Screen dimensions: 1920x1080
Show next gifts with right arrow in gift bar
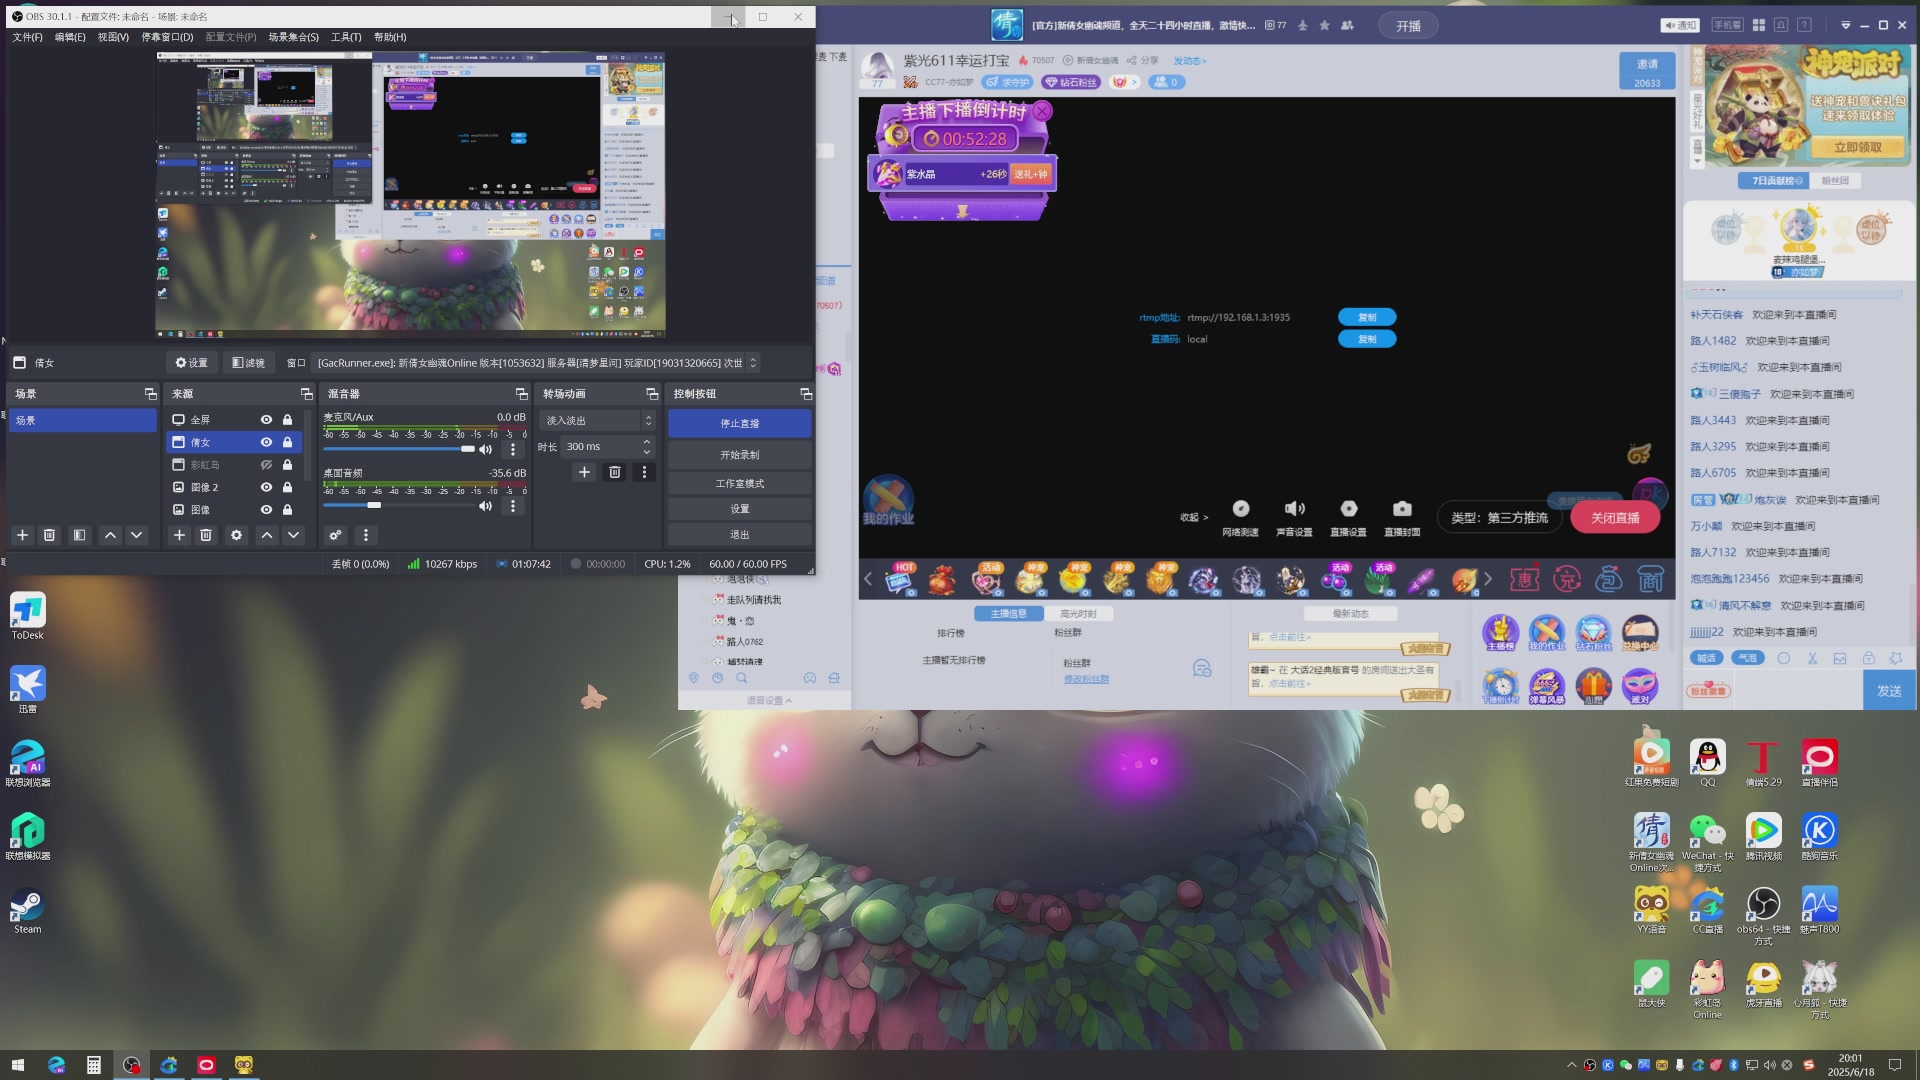click(x=1488, y=579)
